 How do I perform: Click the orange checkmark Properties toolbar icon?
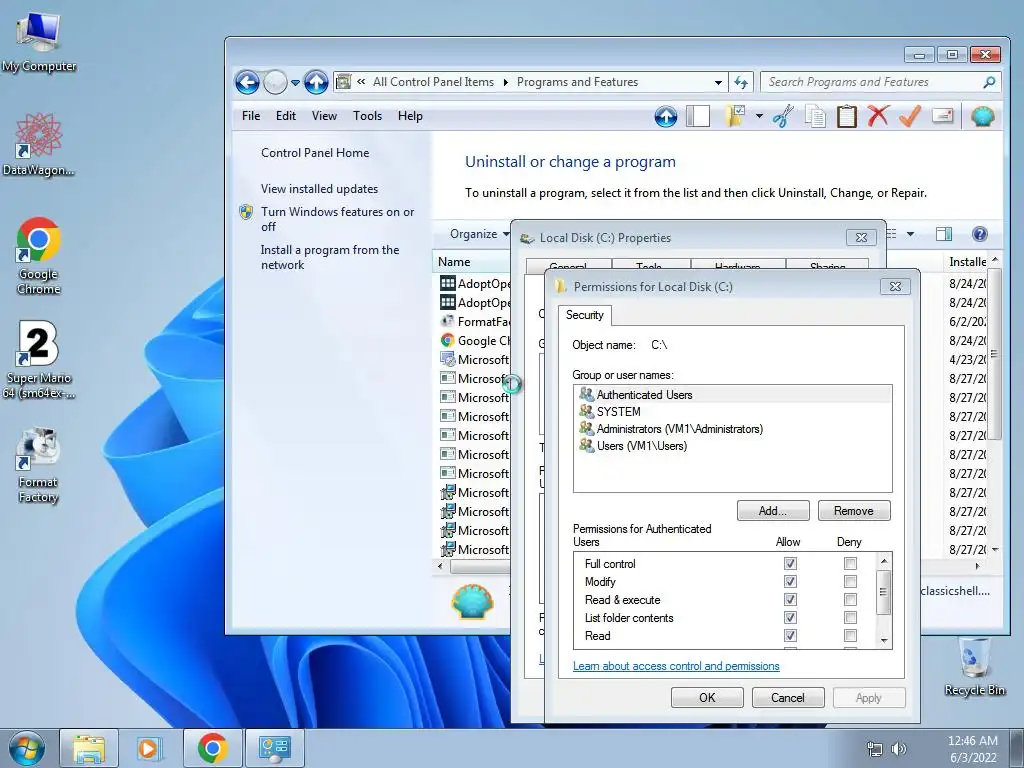[910, 116]
